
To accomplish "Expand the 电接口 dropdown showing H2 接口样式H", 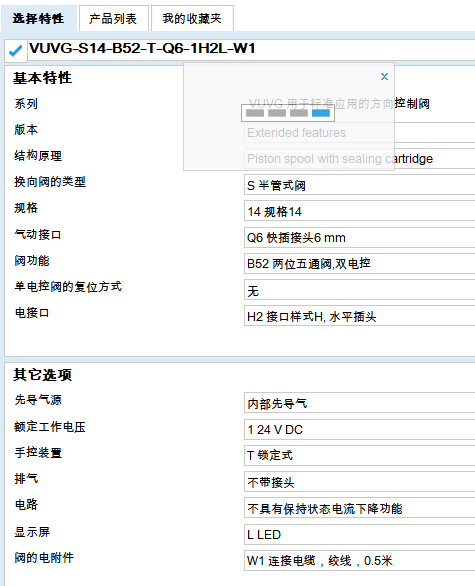I will pos(360,316).
